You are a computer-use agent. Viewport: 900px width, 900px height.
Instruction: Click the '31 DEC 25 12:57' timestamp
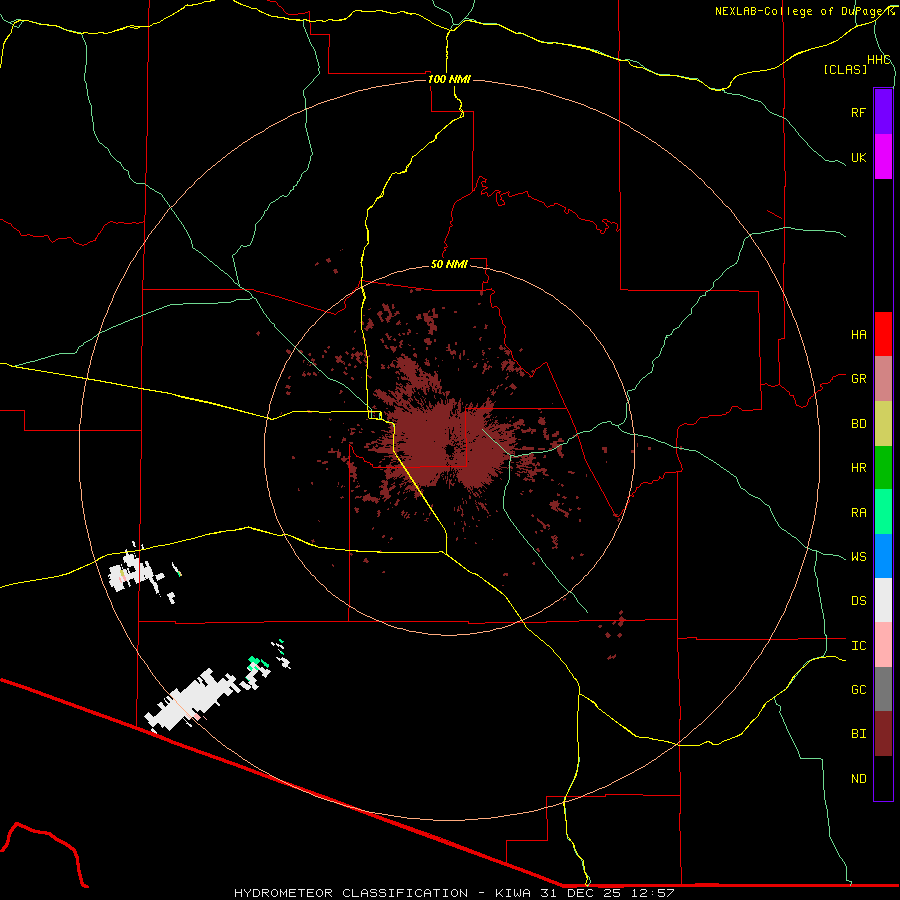(x=607, y=893)
